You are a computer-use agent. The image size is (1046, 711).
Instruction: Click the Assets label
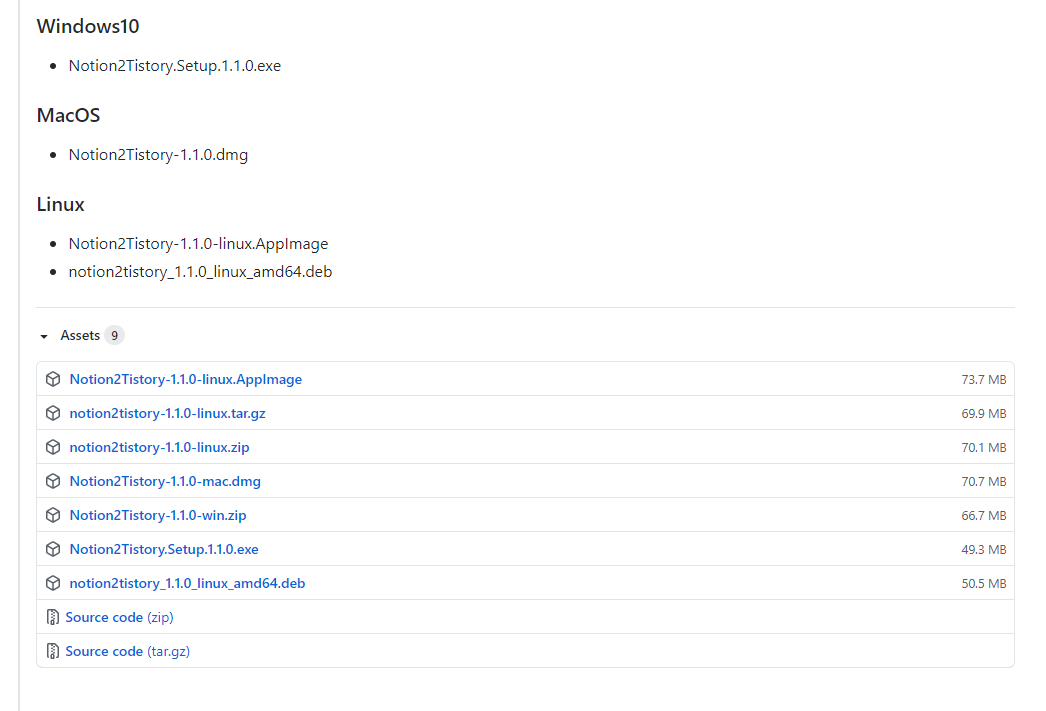point(80,335)
